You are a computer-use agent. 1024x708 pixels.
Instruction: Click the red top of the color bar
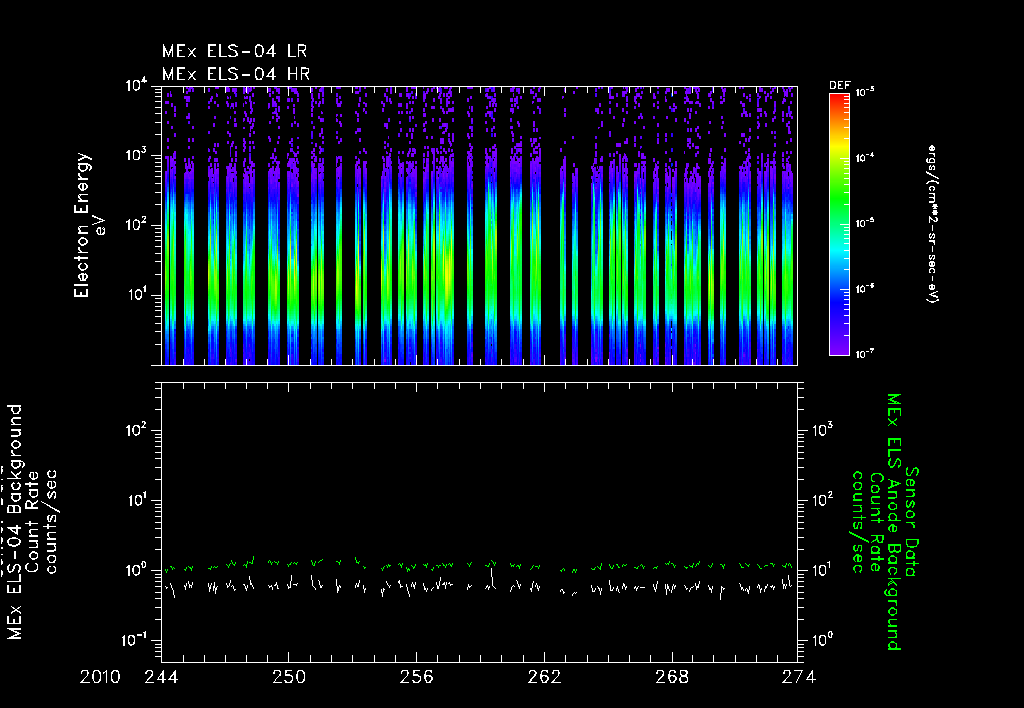click(839, 99)
